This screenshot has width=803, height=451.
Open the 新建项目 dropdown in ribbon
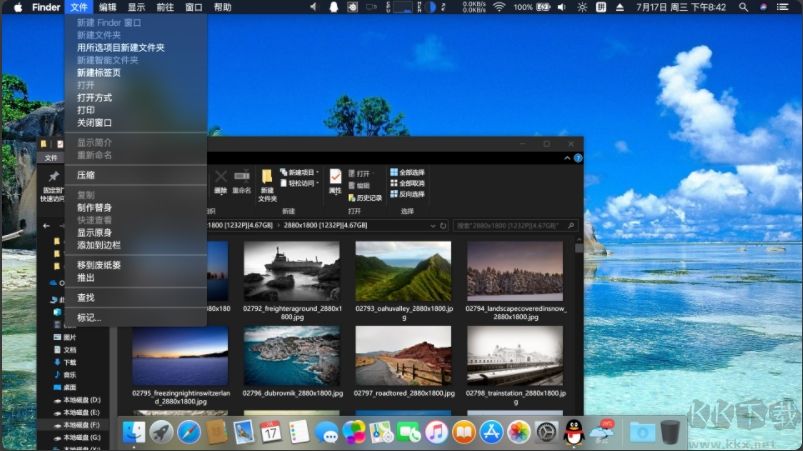[x=300, y=172]
